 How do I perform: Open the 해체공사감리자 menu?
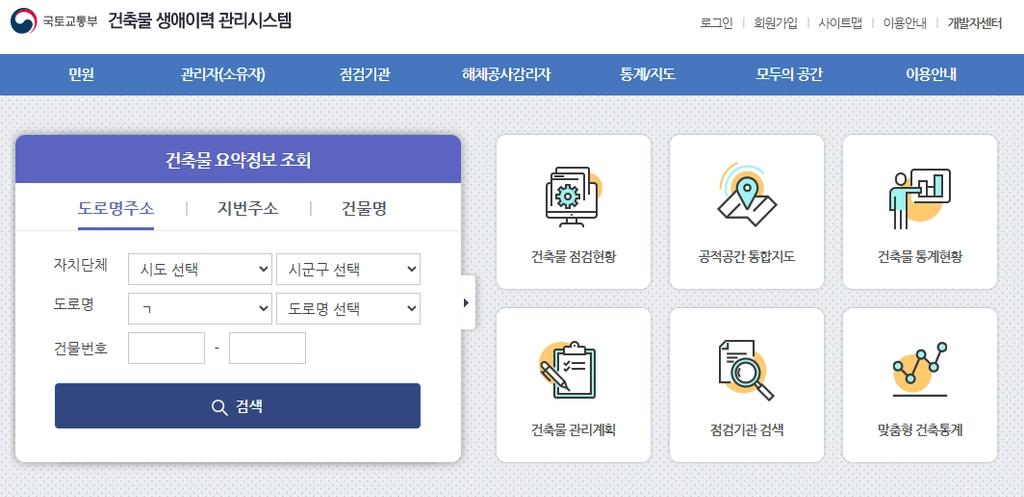click(506, 74)
